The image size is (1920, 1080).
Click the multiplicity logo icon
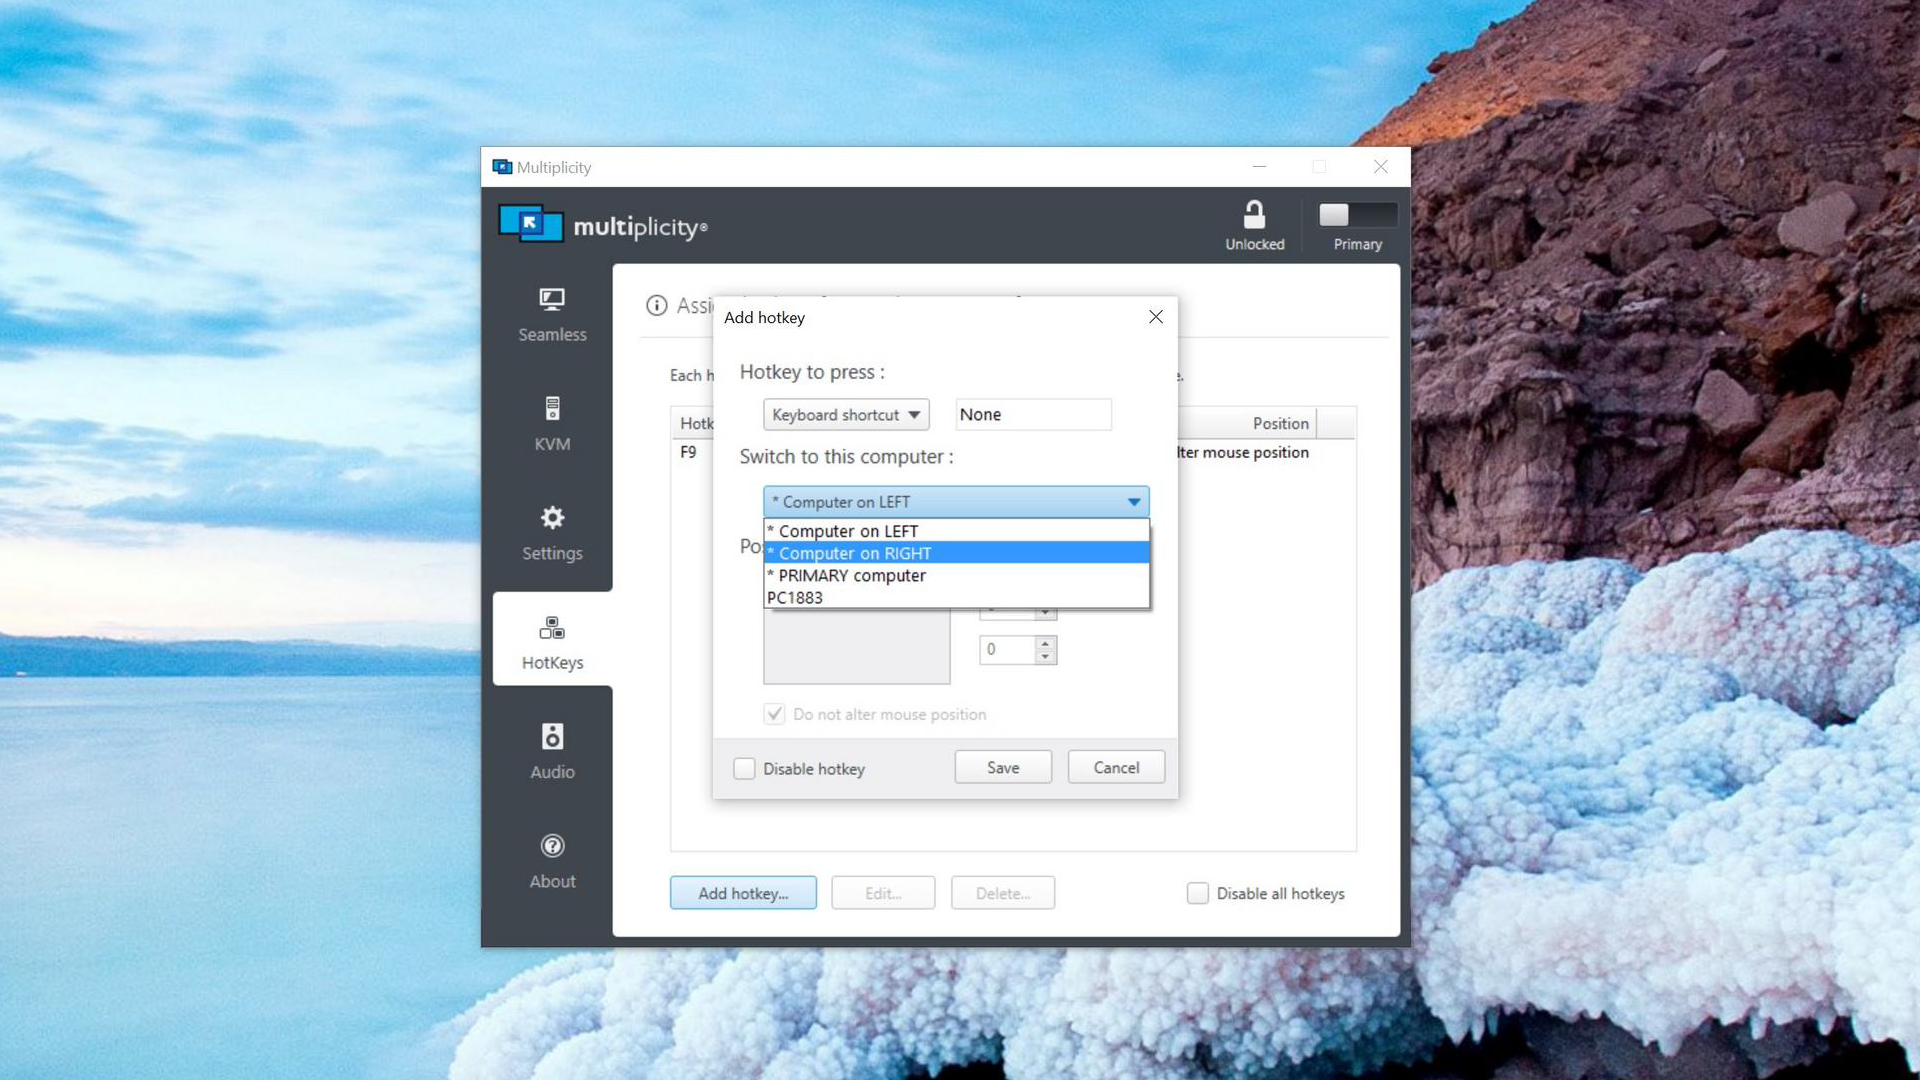531,224
